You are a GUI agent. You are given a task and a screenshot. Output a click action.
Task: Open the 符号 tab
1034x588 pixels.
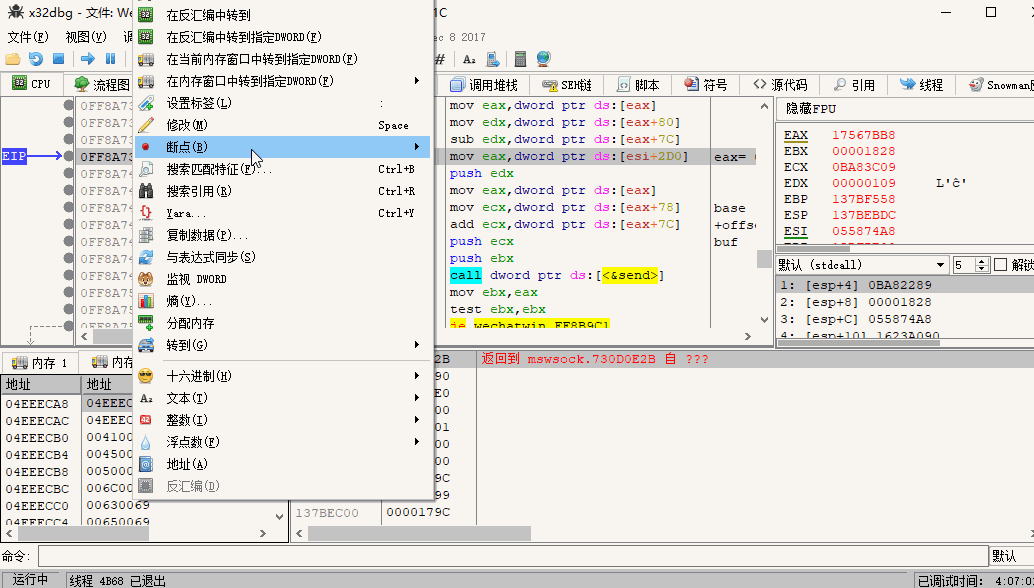click(x=706, y=84)
